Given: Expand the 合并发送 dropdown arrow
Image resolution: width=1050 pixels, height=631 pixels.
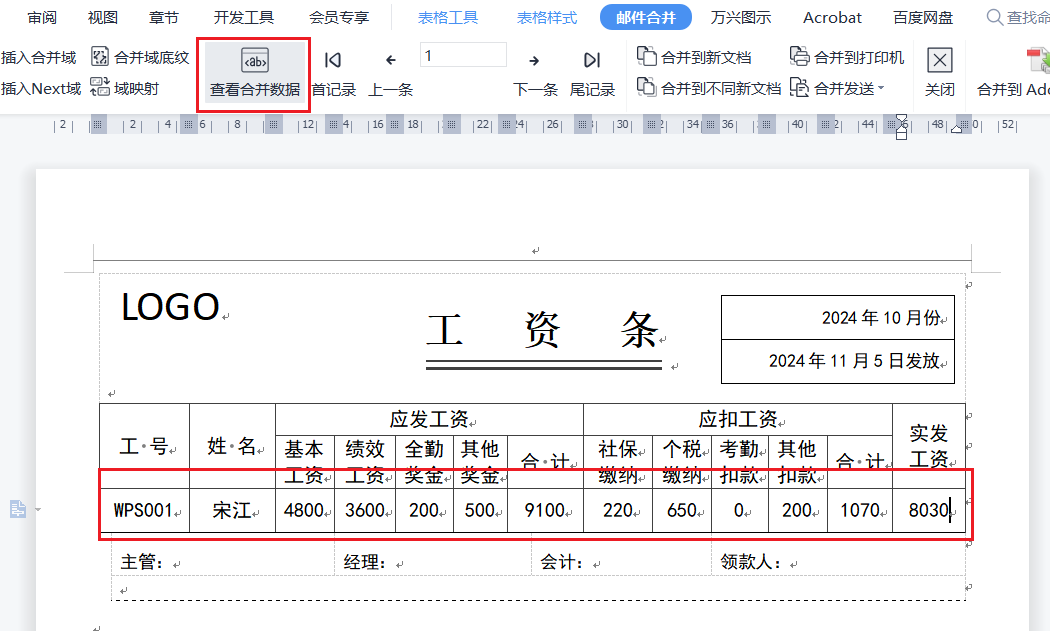Looking at the screenshot, I should click(x=881, y=89).
